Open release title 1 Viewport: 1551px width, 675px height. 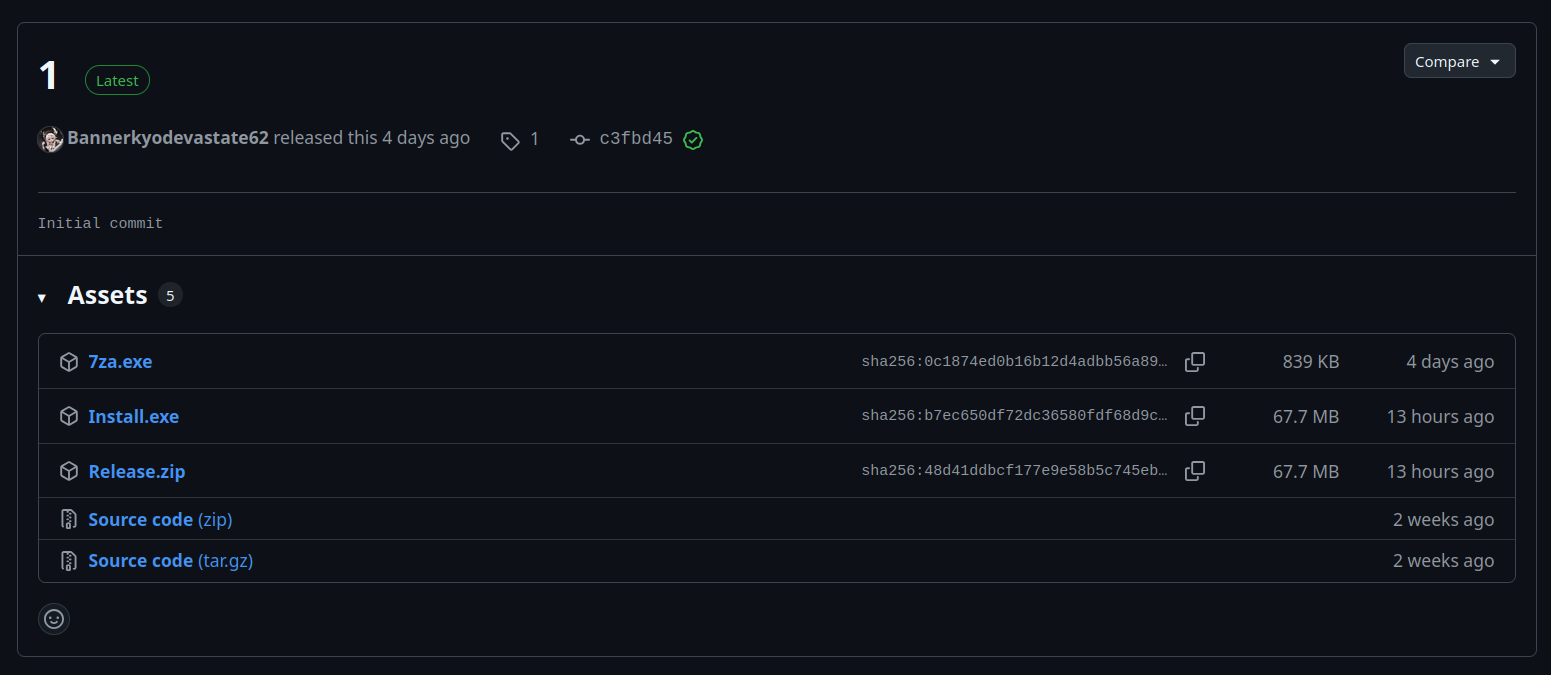click(48, 76)
